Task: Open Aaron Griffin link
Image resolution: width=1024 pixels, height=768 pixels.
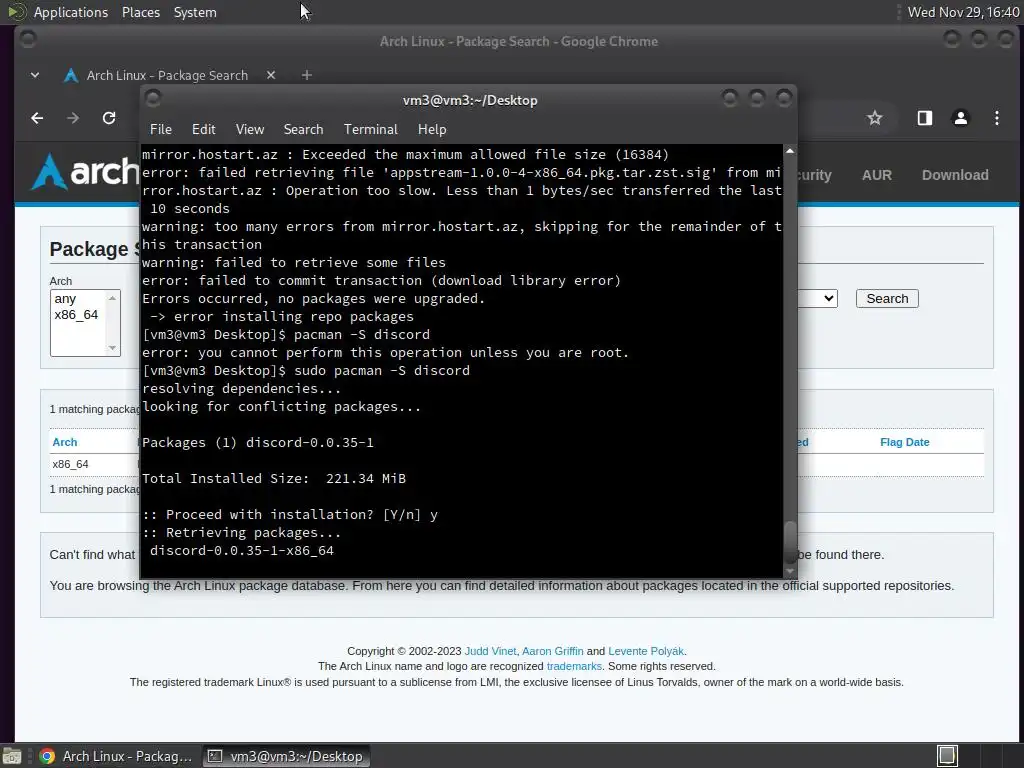Action: 552,651
